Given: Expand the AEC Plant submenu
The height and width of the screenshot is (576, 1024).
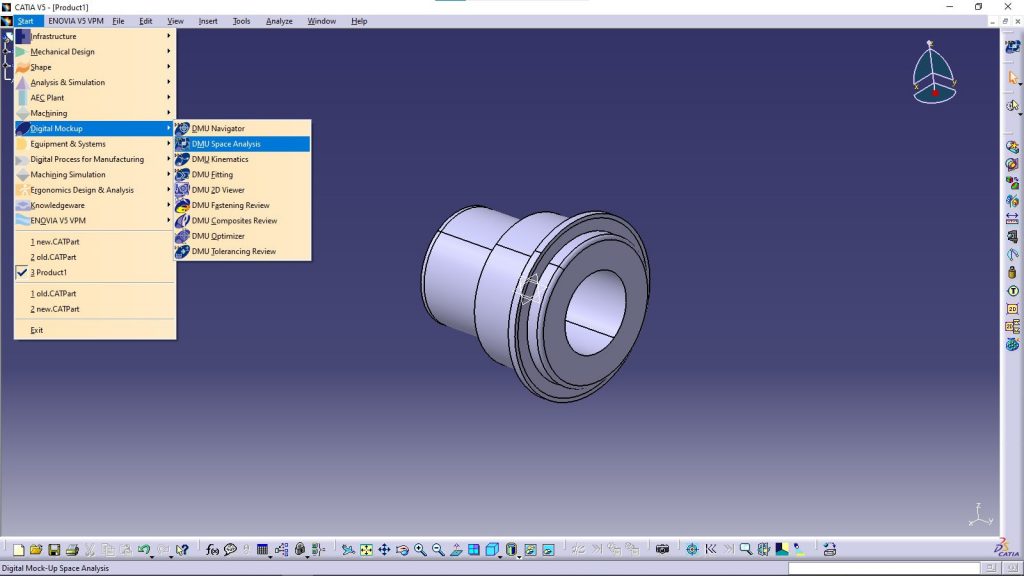Looking at the screenshot, I should point(95,98).
